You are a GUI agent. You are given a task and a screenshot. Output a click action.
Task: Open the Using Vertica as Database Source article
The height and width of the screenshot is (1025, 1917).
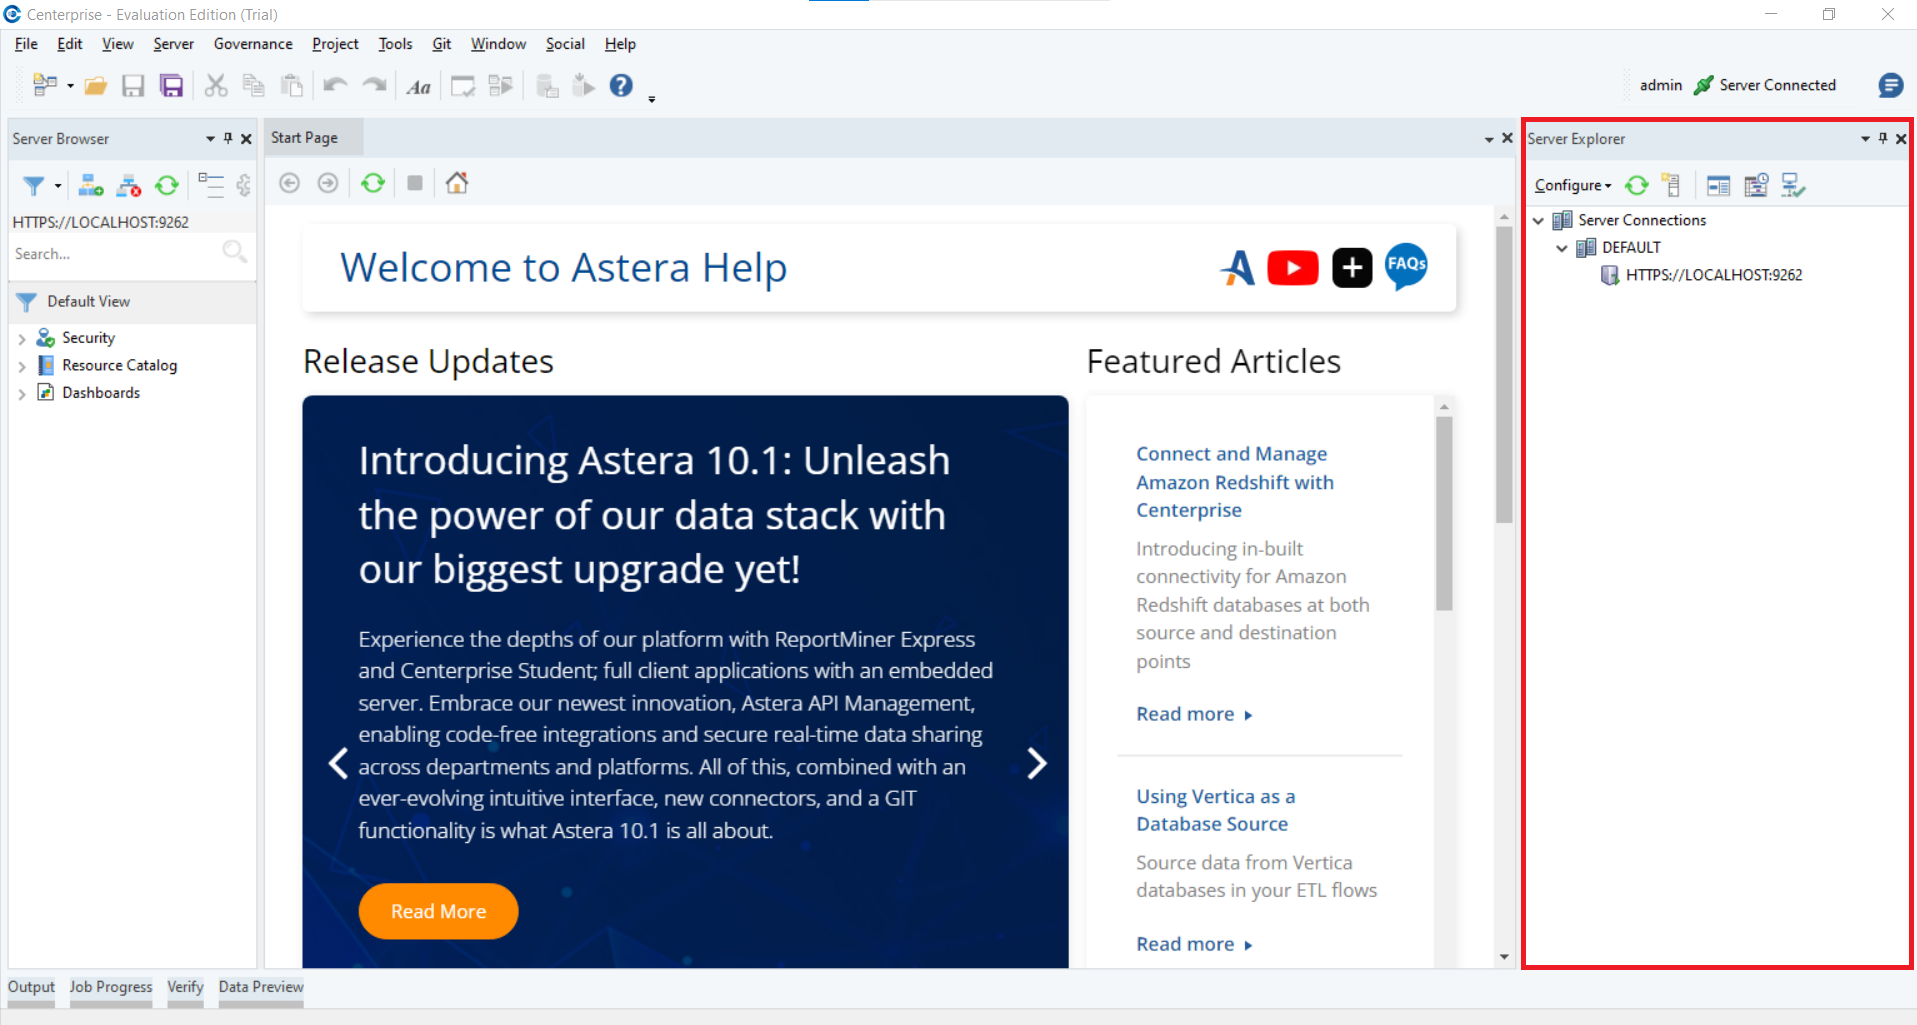(x=1214, y=810)
